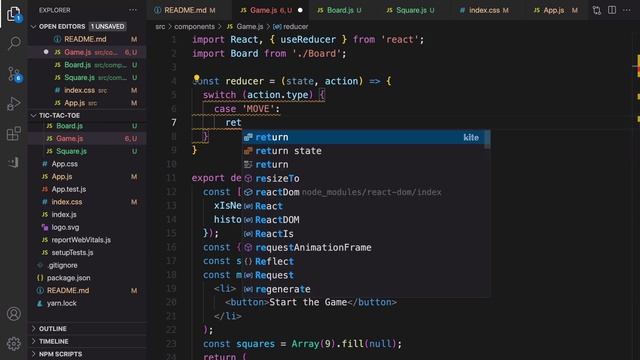Image resolution: width=640 pixels, height=360 pixels.
Task: Click line number 7 in gutter
Action: tap(174, 122)
